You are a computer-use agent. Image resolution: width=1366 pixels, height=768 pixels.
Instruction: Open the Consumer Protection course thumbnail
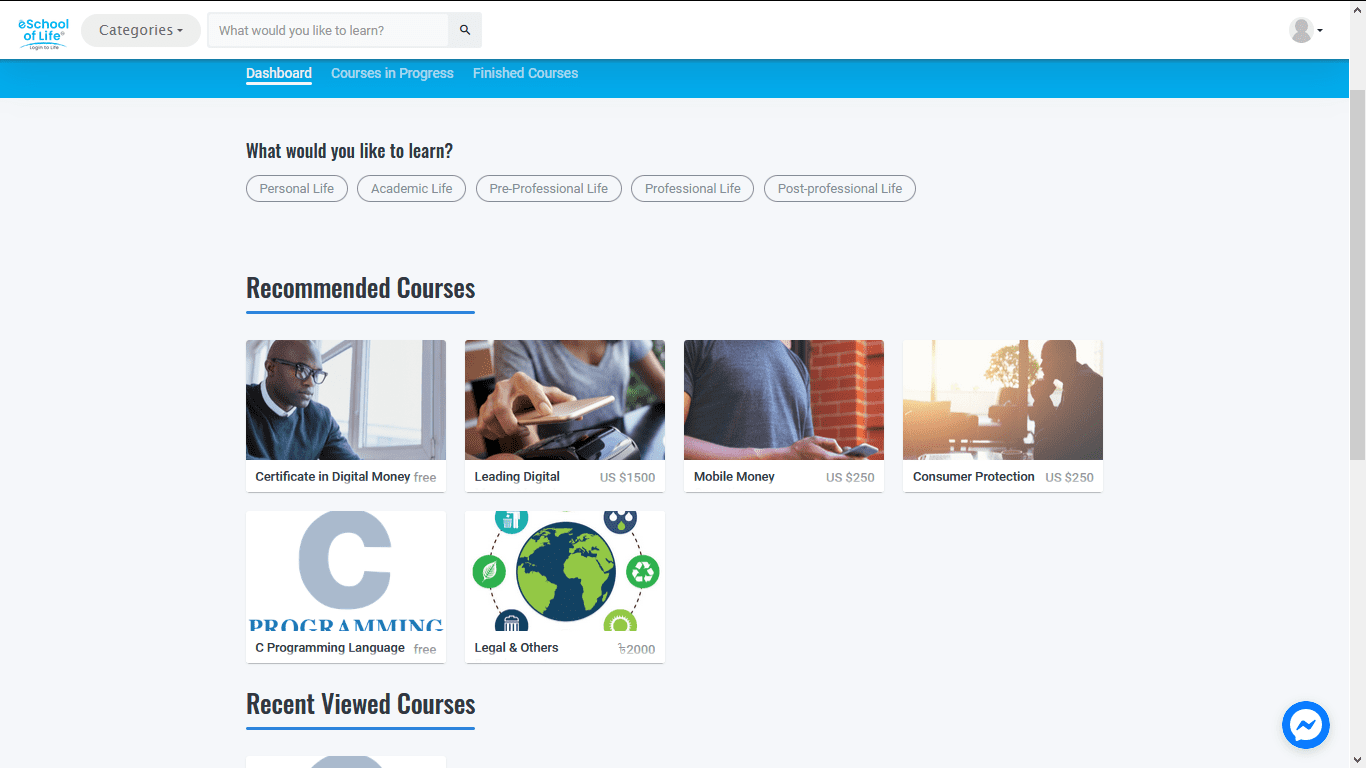(x=1003, y=400)
